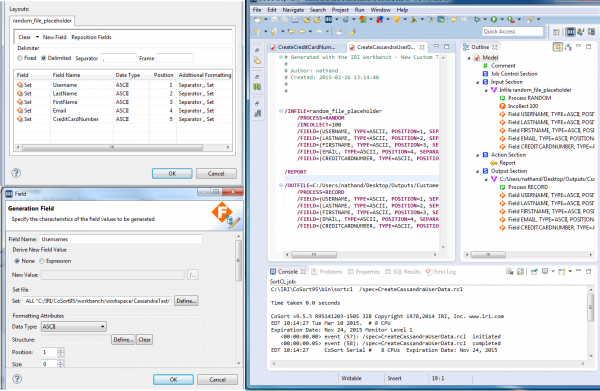Click the Outline sort icon
Screen dimensions: 600x391
click(x=568, y=47)
